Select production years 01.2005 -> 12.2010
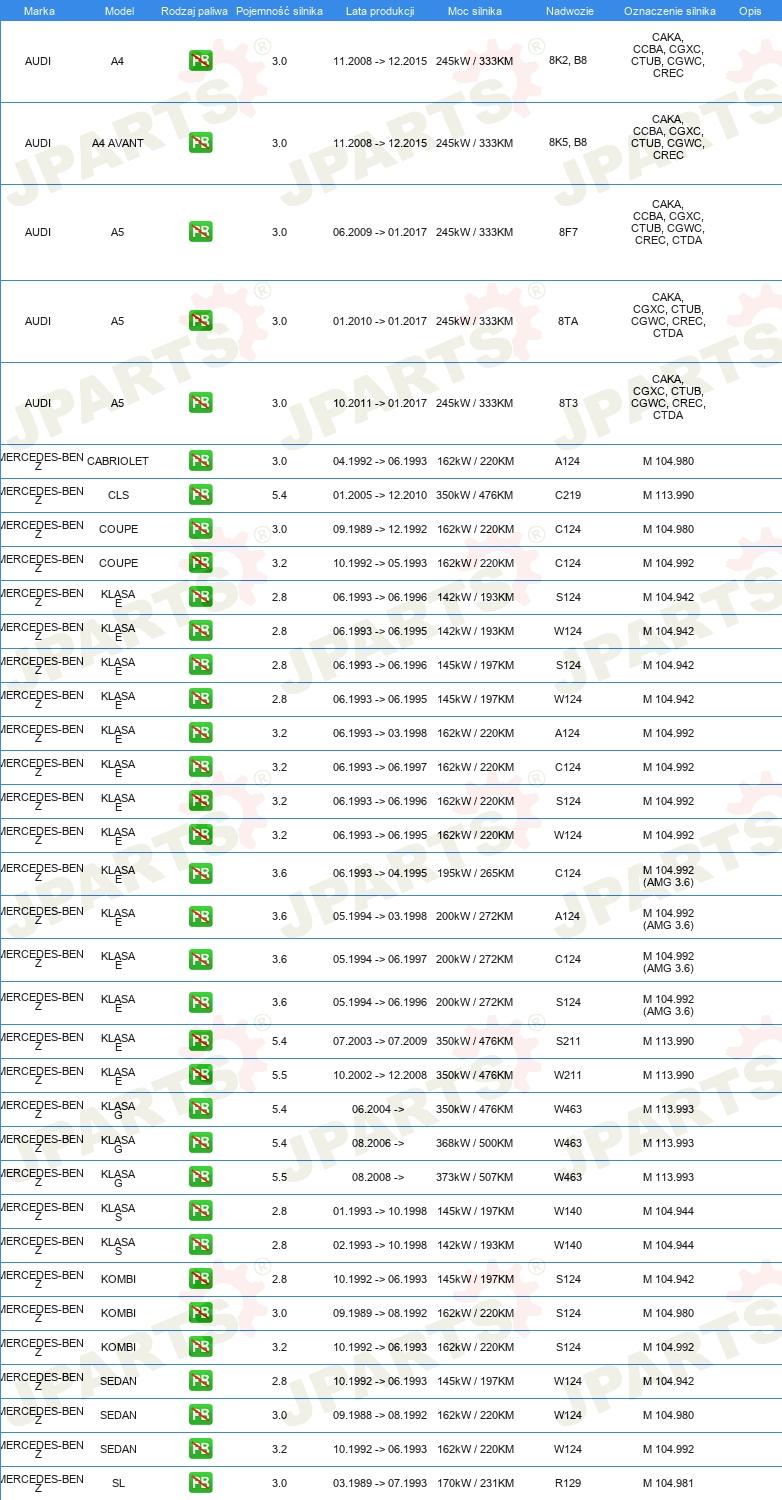This screenshot has width=782, height=1500. tap(380, 495)
